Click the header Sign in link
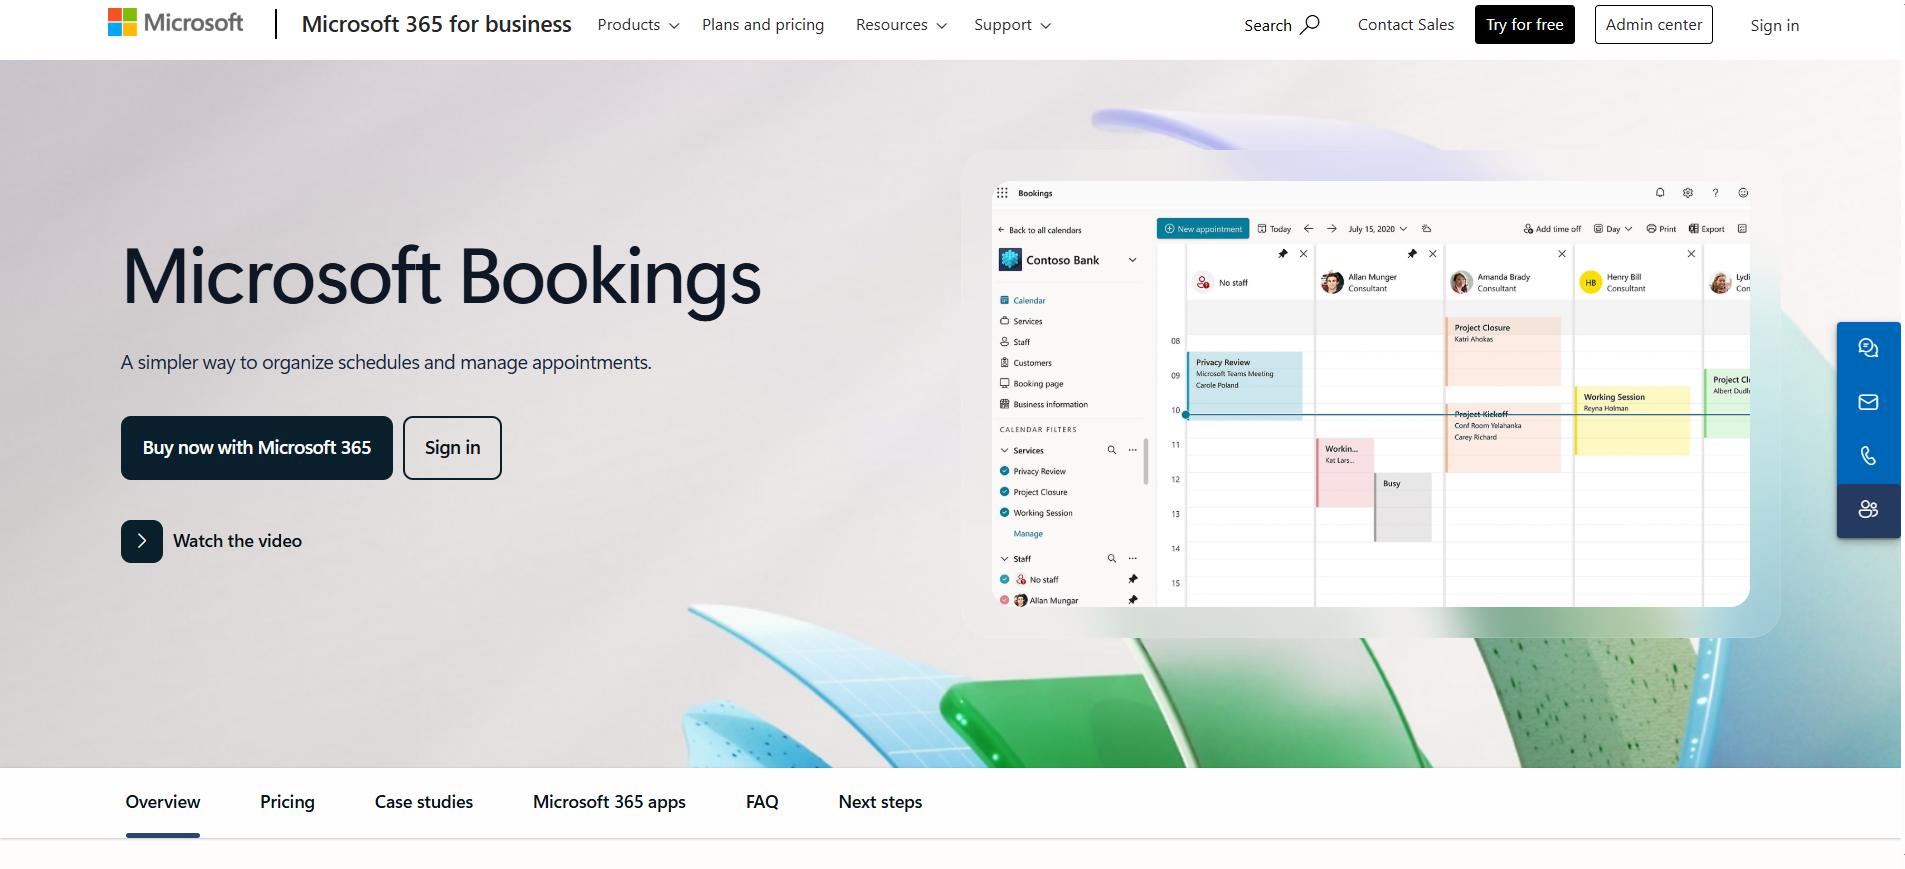The image size is (1905, 869). [1775, 26]
